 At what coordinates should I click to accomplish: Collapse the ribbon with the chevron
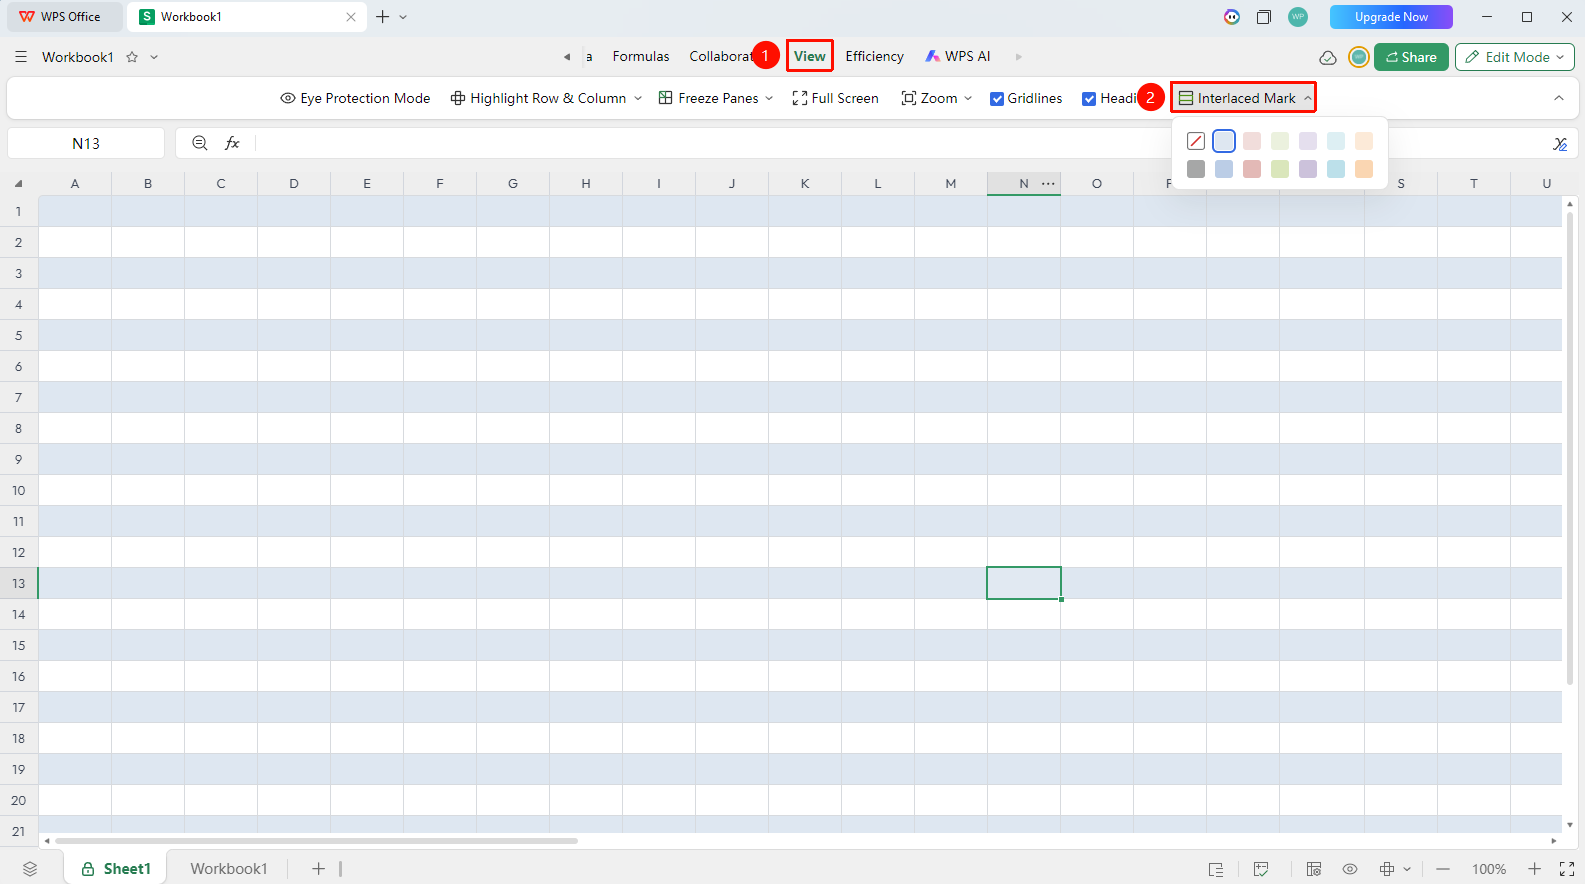coord(1558,98)
